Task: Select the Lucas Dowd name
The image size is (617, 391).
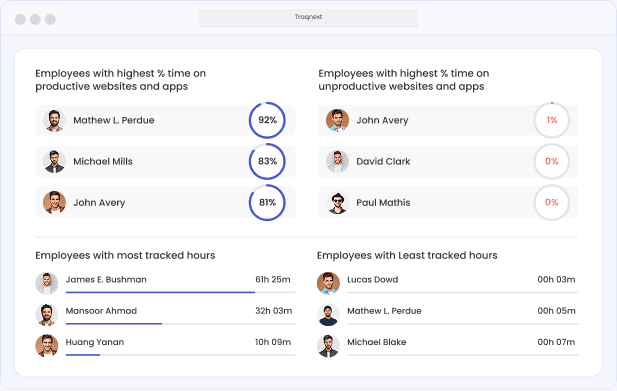Action: click(373, 279)
